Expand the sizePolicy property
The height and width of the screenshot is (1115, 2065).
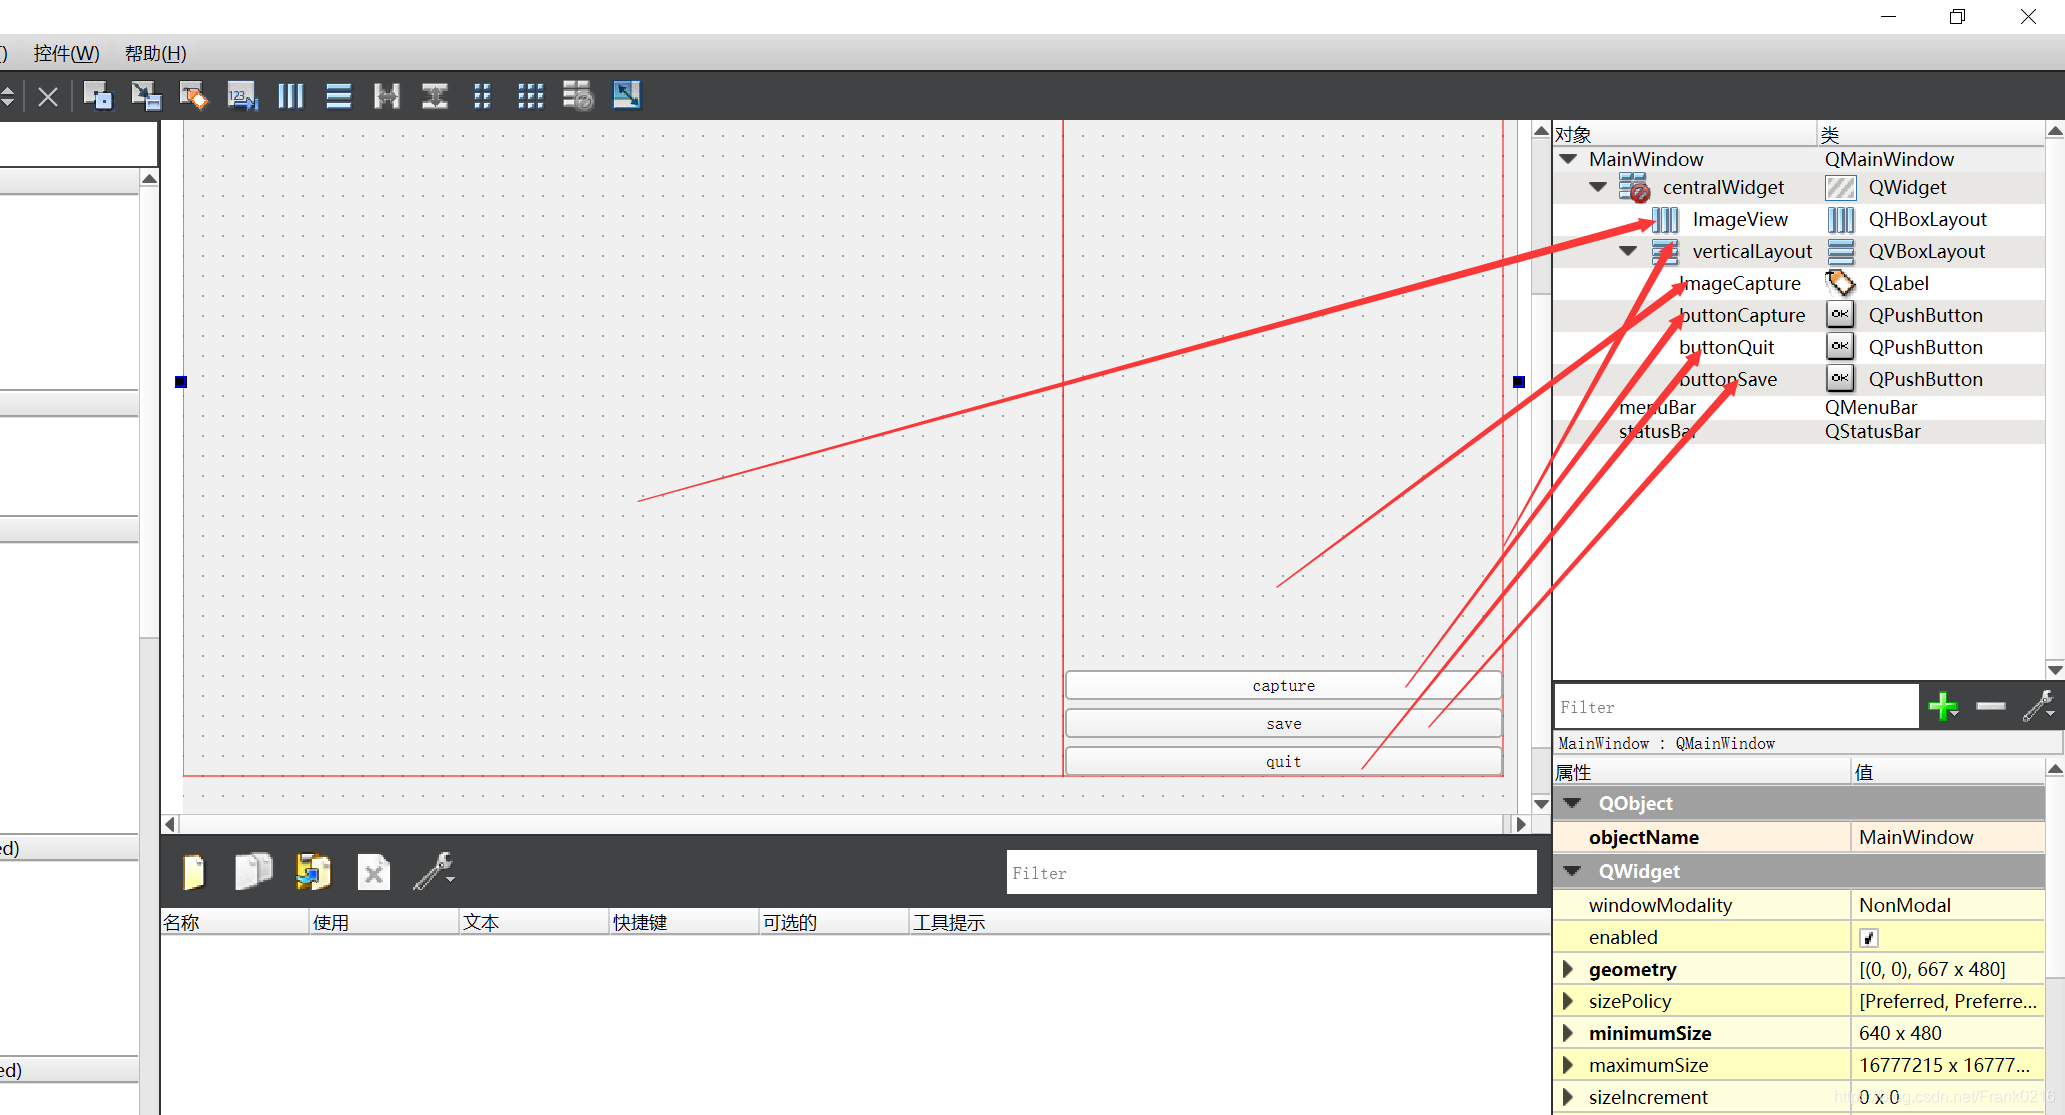coord(1568,1001)
